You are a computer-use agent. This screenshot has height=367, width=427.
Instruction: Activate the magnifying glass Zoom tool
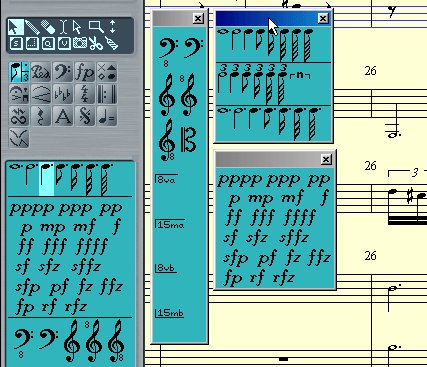96,27
